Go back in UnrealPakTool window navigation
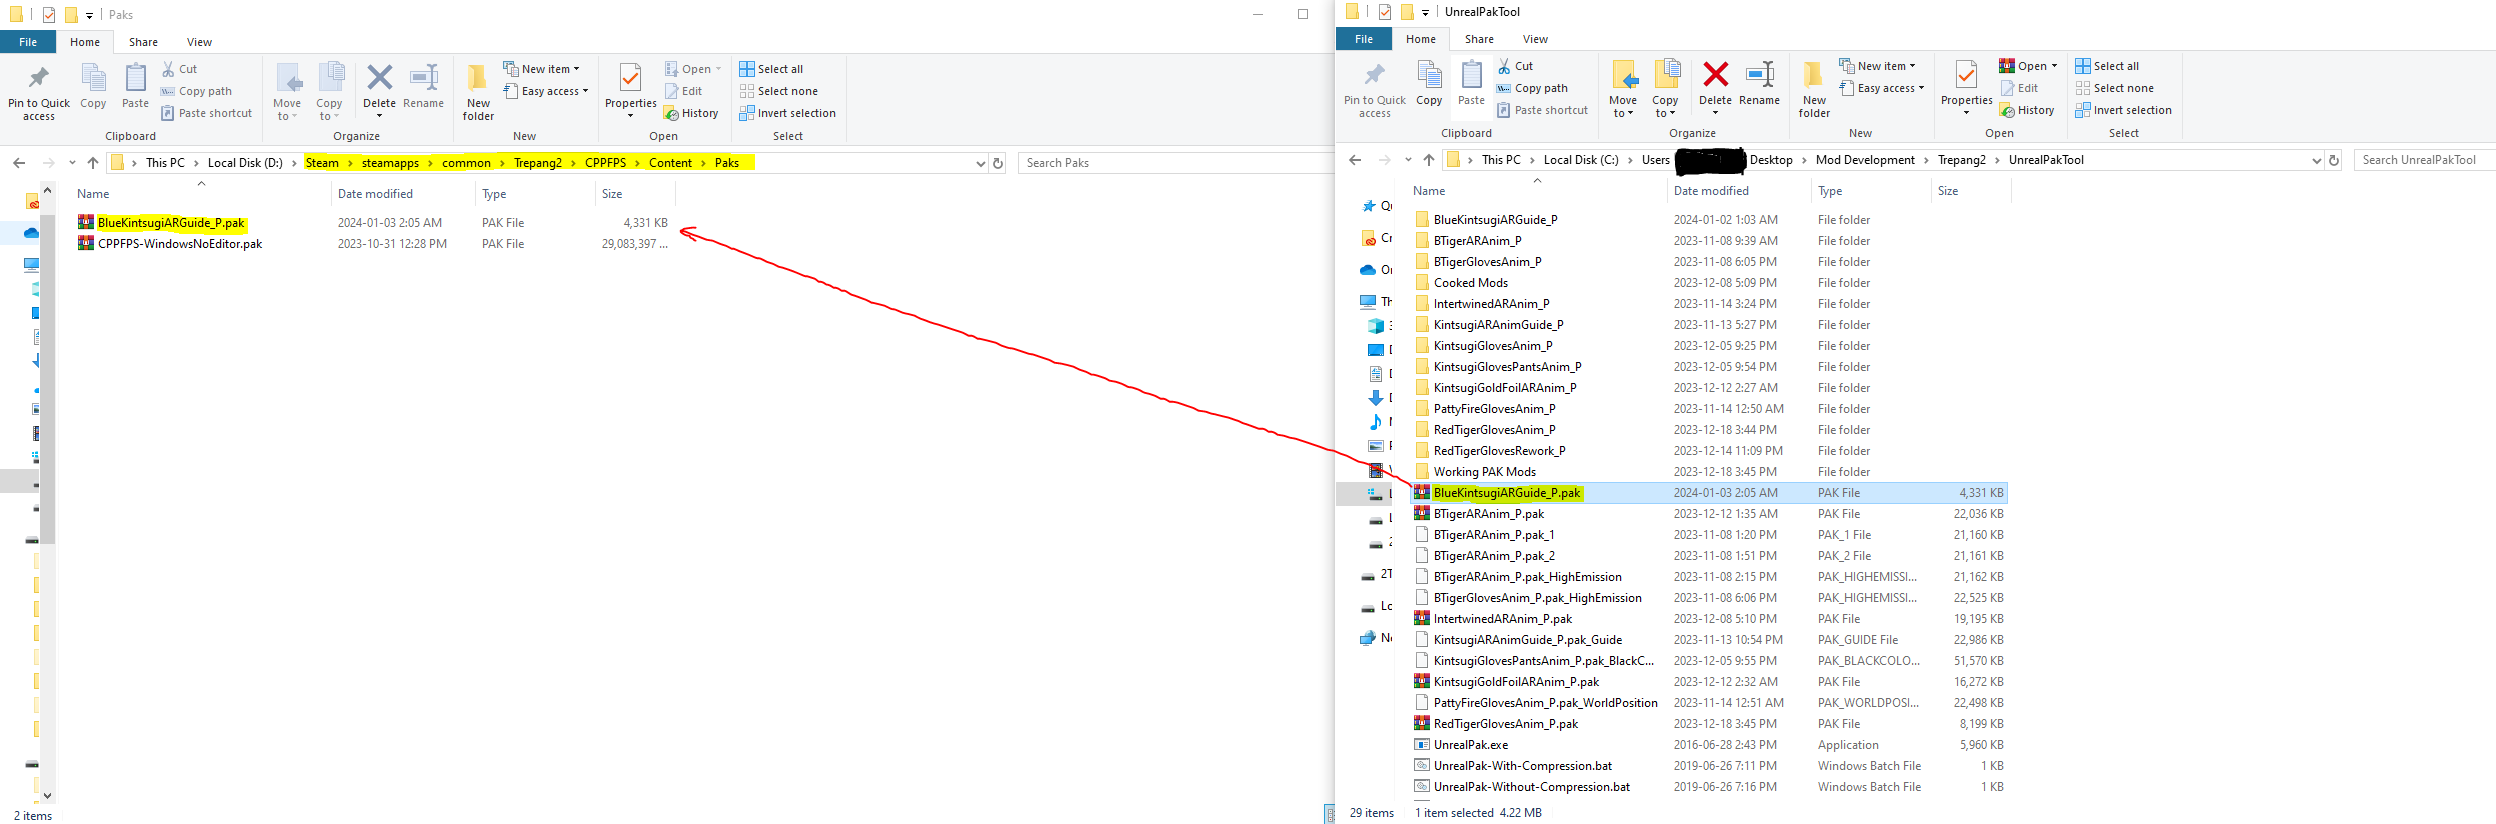Image resolution: width=2496 pixels, height=824 pixels. click(1355, 160)
